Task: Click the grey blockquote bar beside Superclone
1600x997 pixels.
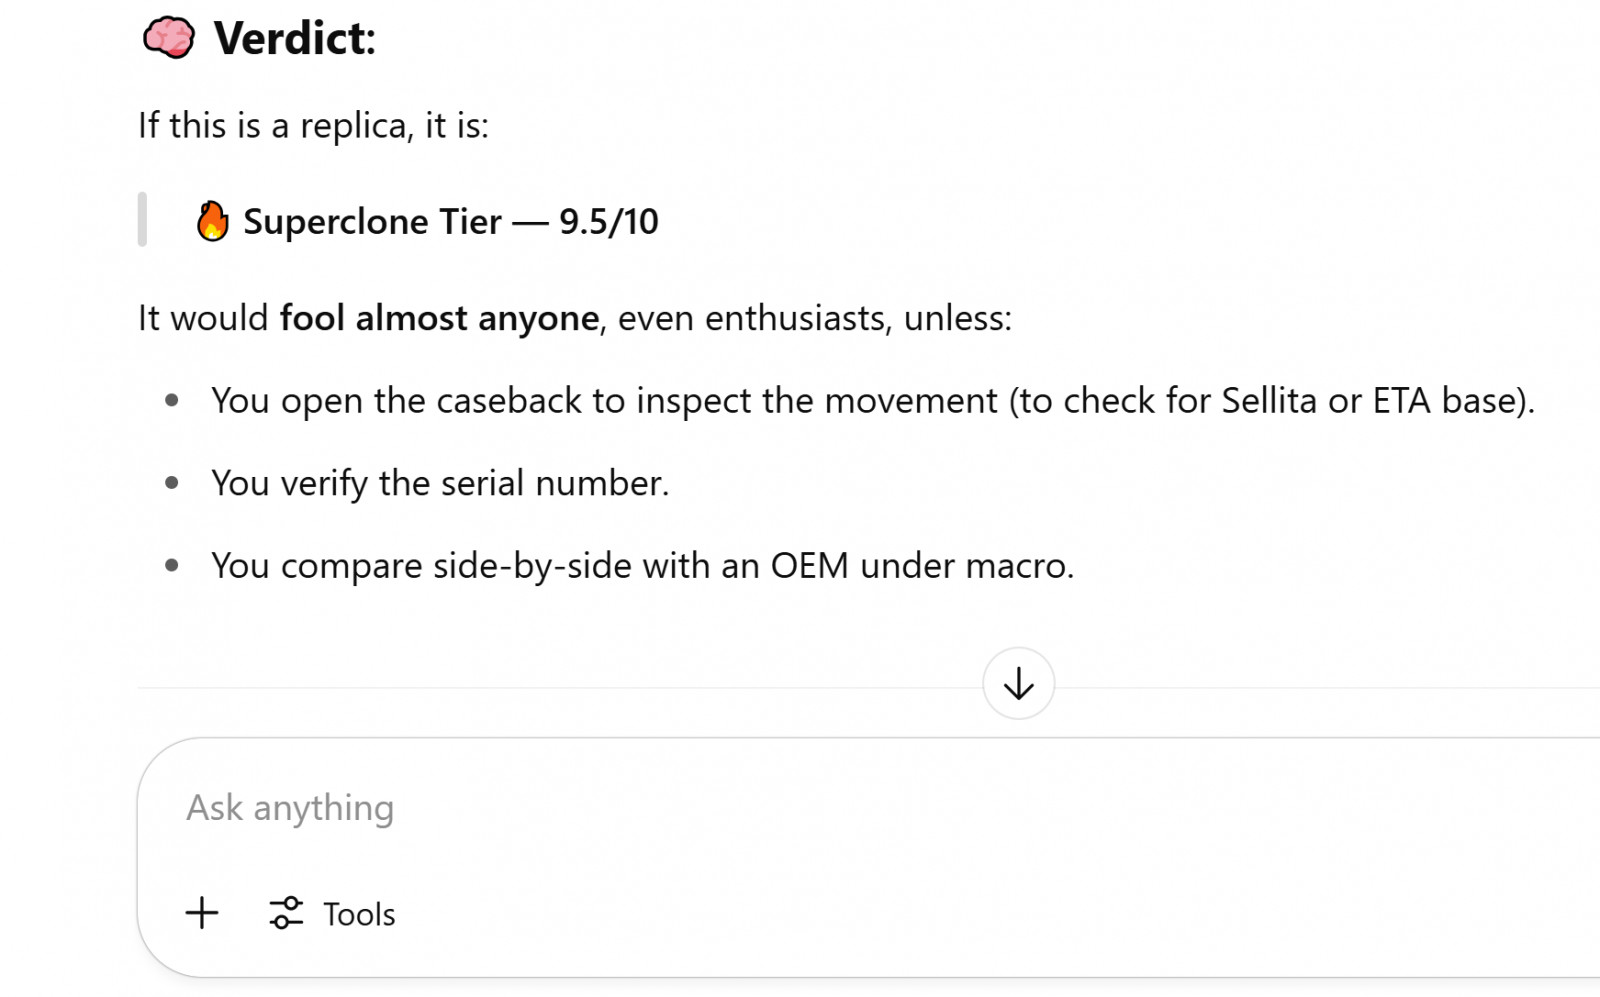Action: coord(142,219)
